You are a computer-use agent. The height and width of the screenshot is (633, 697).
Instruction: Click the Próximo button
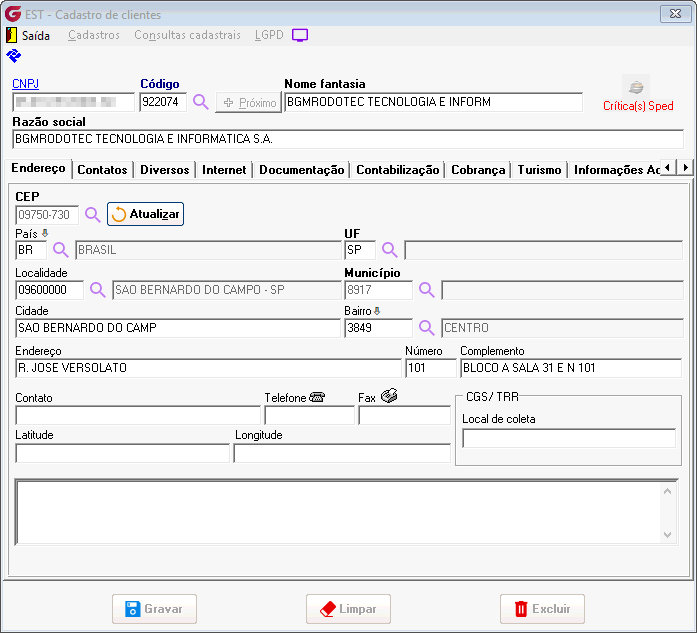[x=249, y=103]
